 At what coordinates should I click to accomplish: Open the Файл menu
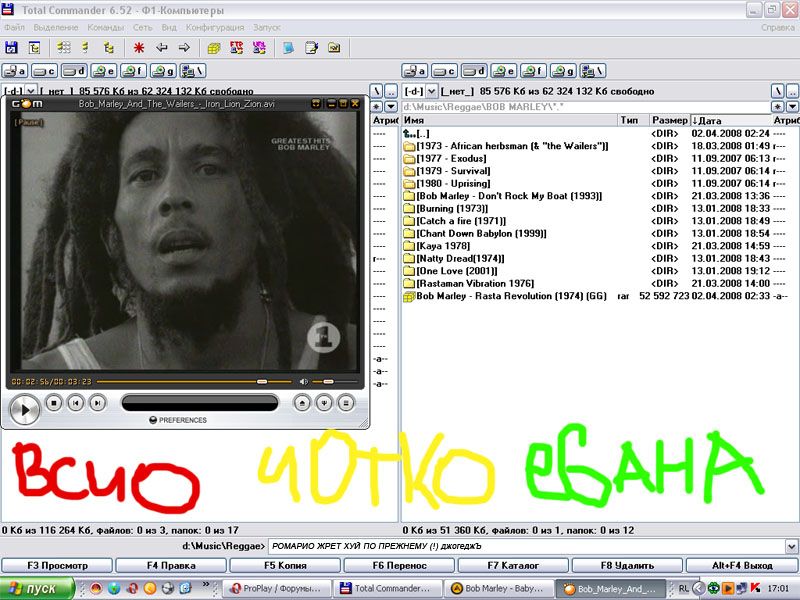point(15,28)
